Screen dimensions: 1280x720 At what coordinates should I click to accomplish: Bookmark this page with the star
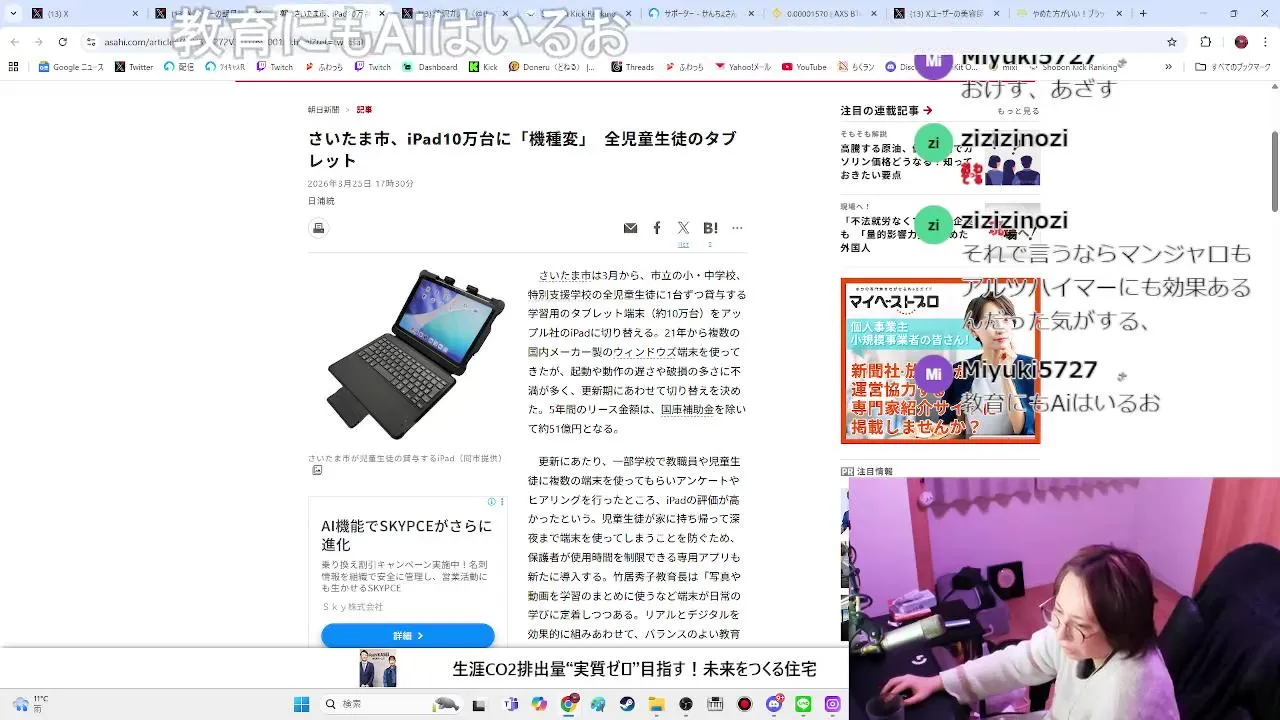point(1172,42)
